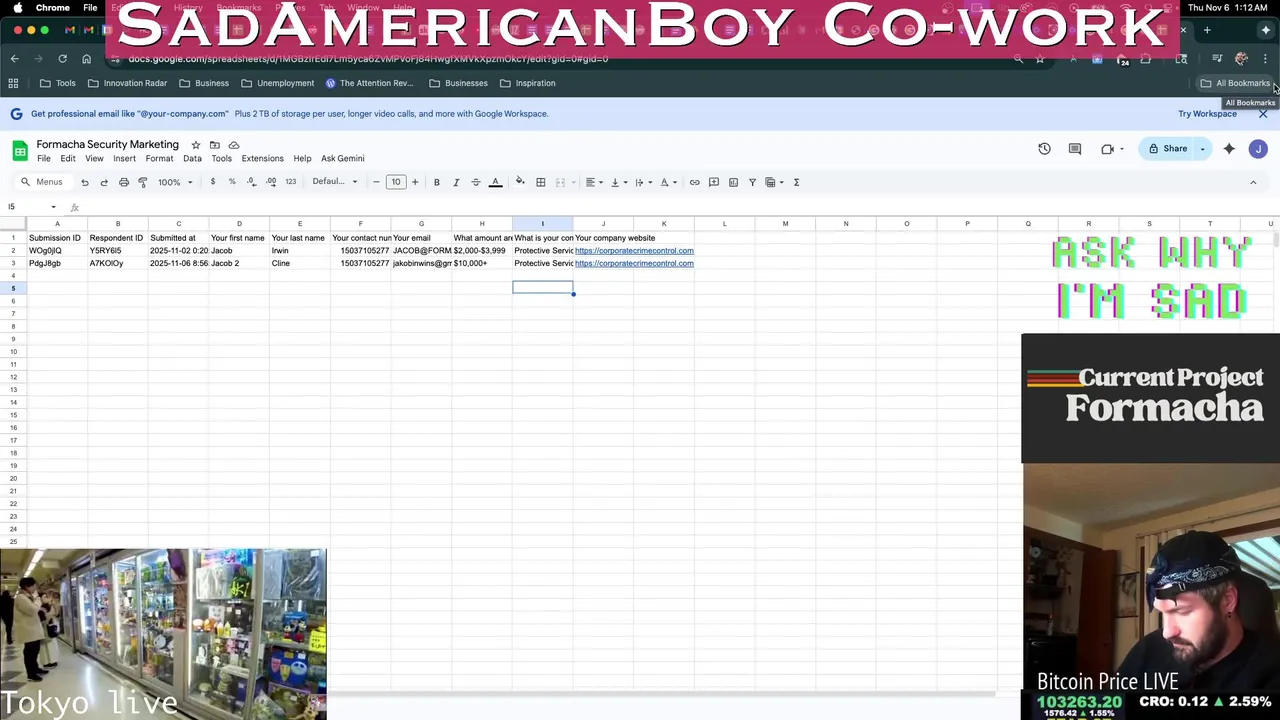Format as percent in toolbar
The image size is (1280, 720).
(x=232, y=182)
